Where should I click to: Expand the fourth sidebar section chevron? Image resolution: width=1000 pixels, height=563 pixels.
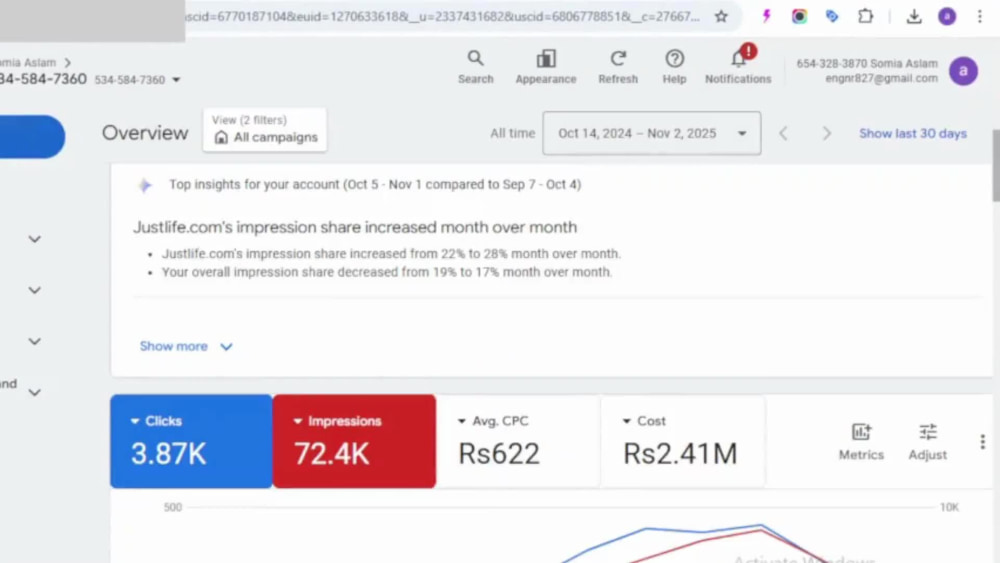click(x=34, y=392)
